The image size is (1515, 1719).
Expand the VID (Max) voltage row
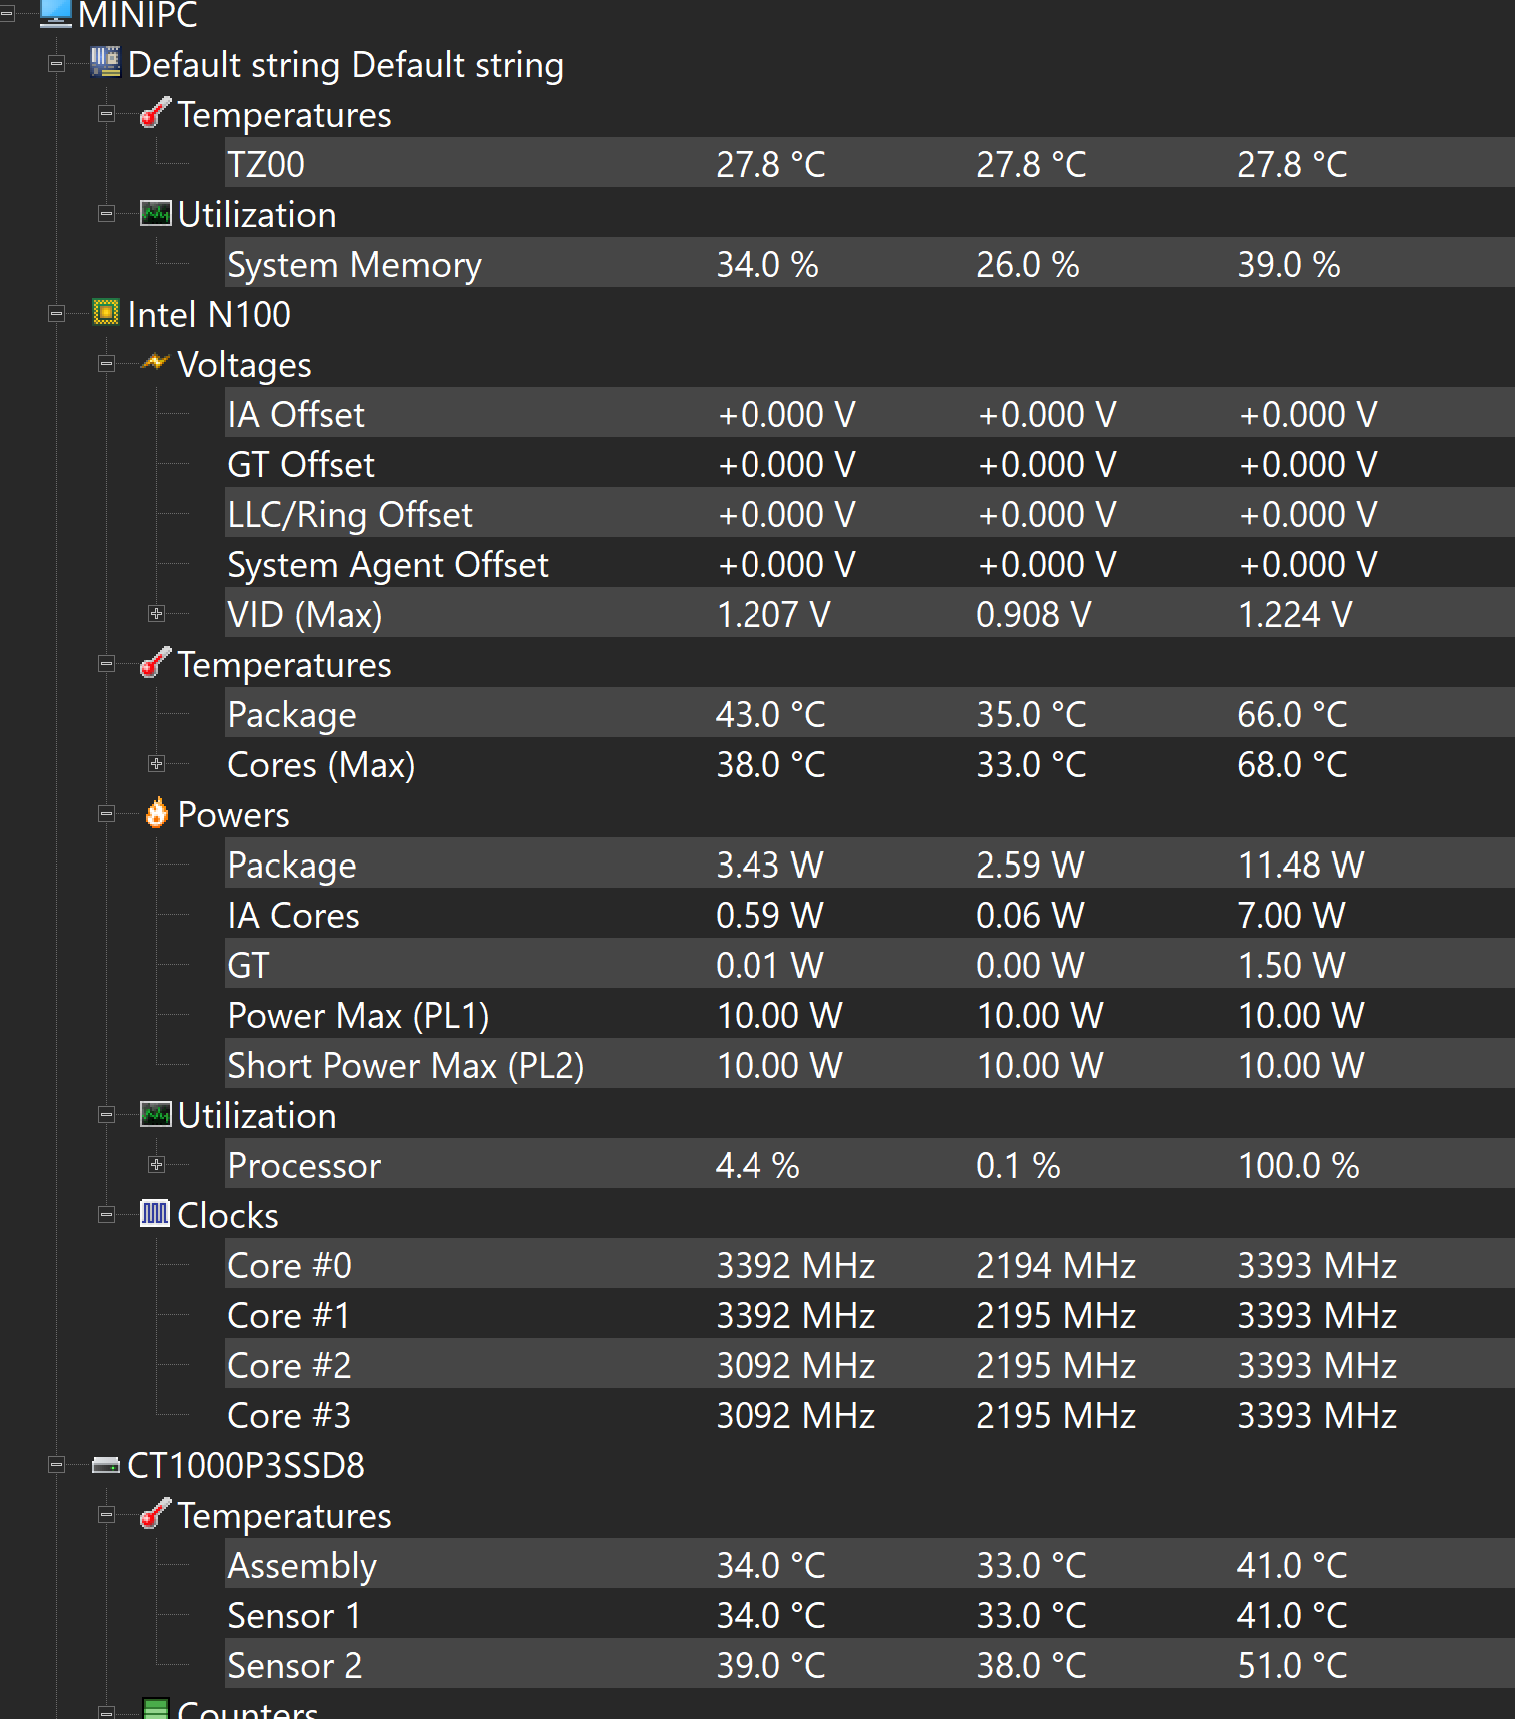coord(156,613)
